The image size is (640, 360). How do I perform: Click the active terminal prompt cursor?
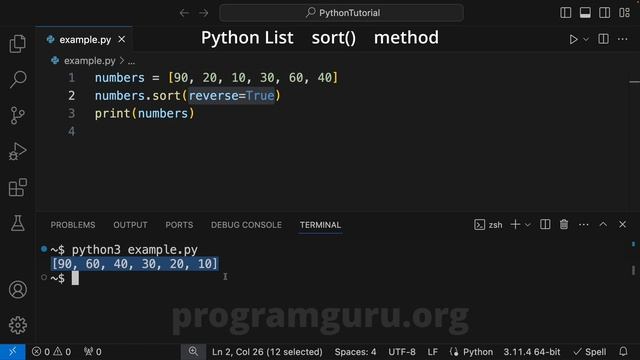75,278
